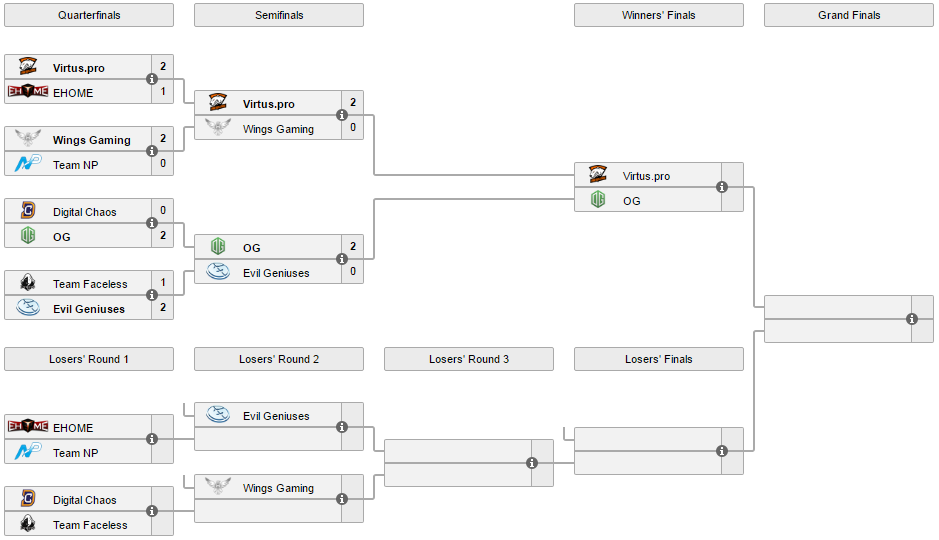Show info for EHOME vs Team NP losers match
The image size is (939, 540).
click(152, 439)
